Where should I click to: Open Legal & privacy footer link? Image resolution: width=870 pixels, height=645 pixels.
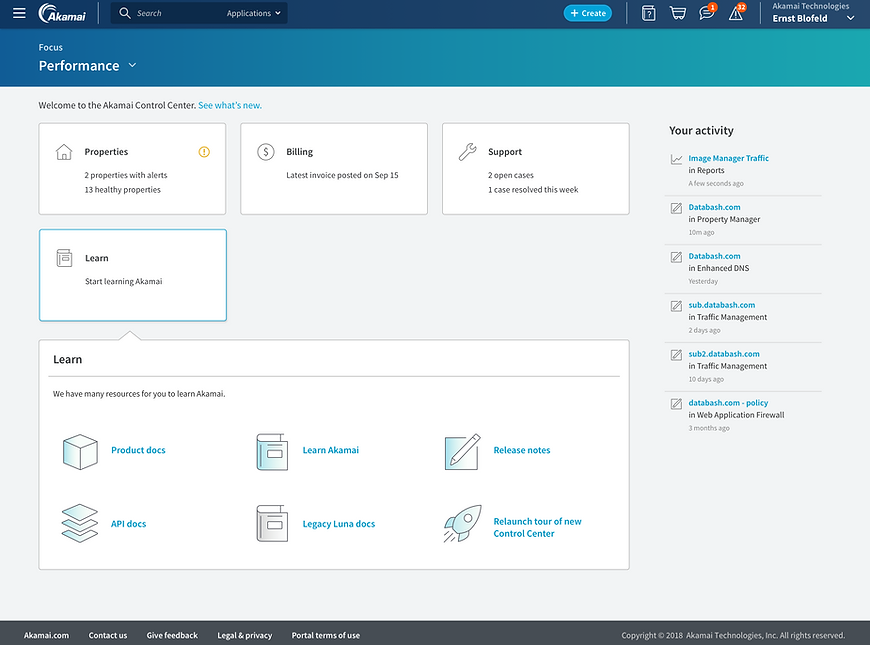(245, 636)
